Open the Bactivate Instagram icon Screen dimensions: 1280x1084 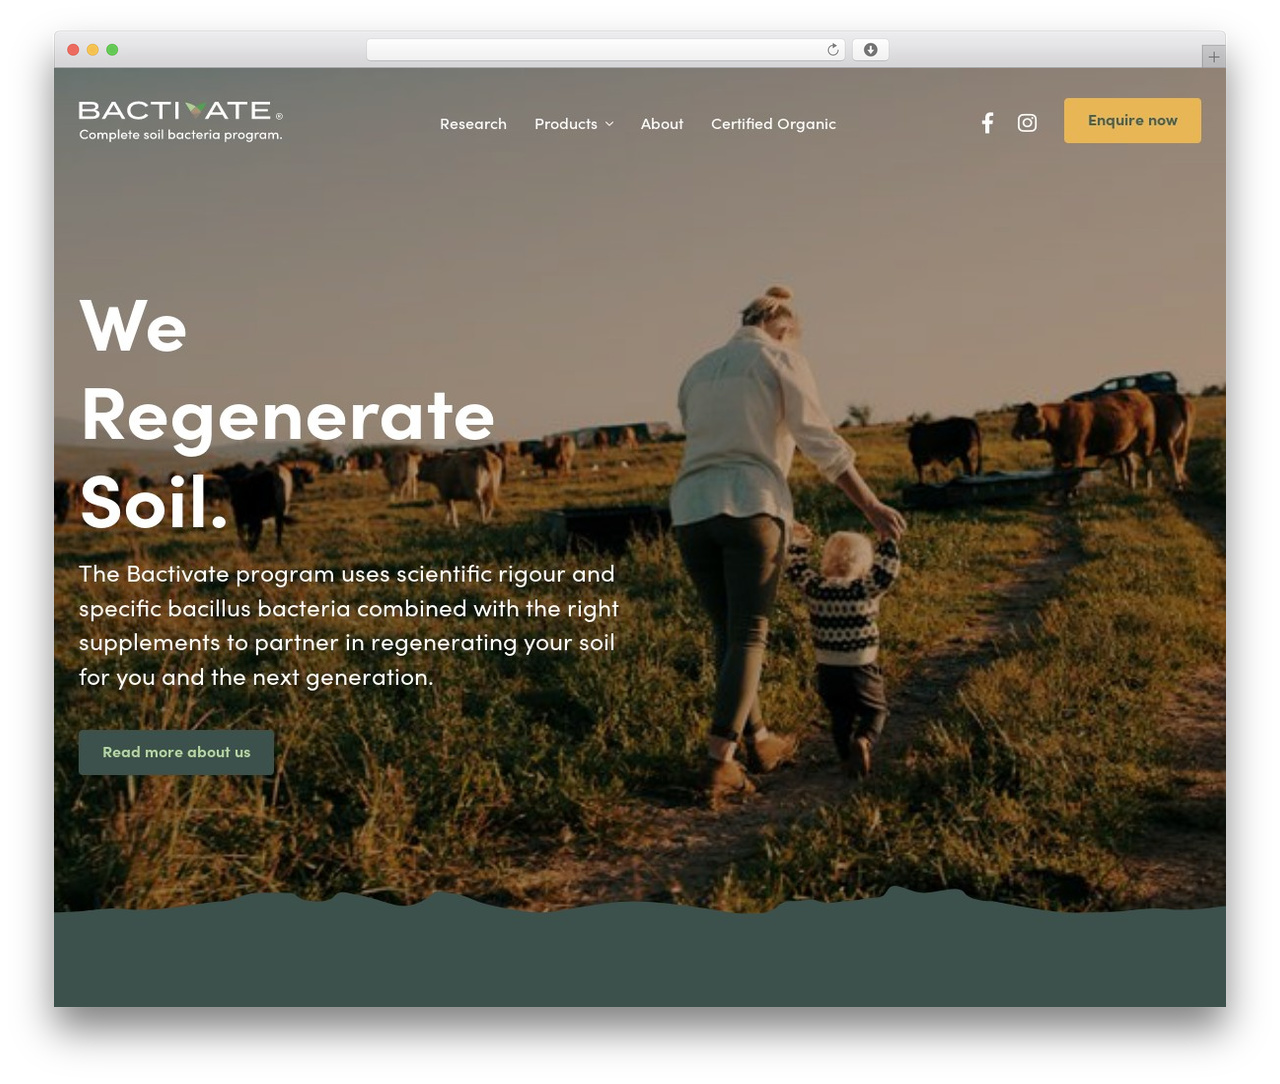click(x=1027, y=123)
